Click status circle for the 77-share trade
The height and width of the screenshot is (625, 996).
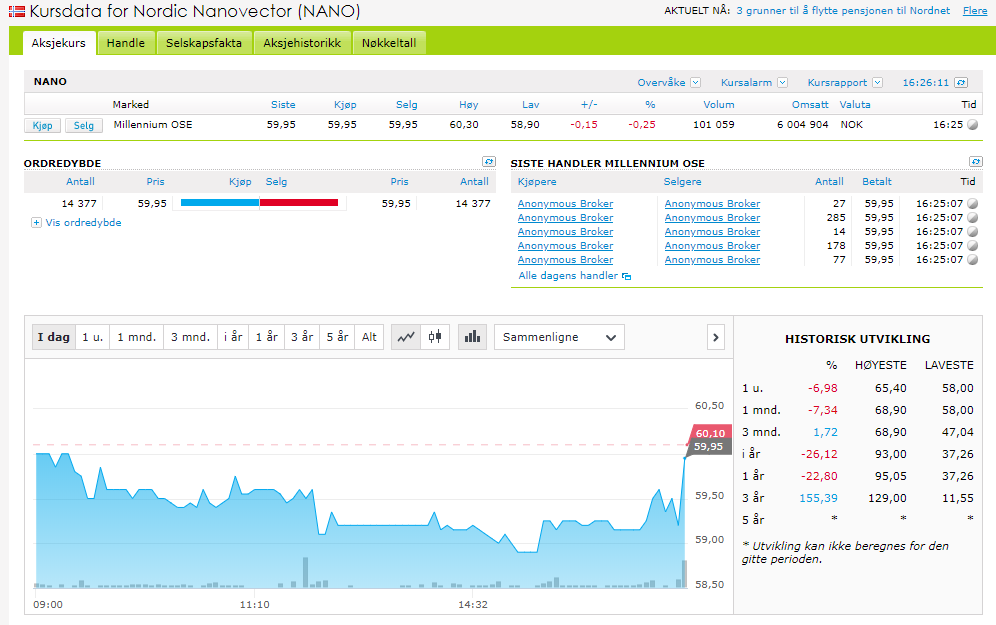(x=972, y=260)
